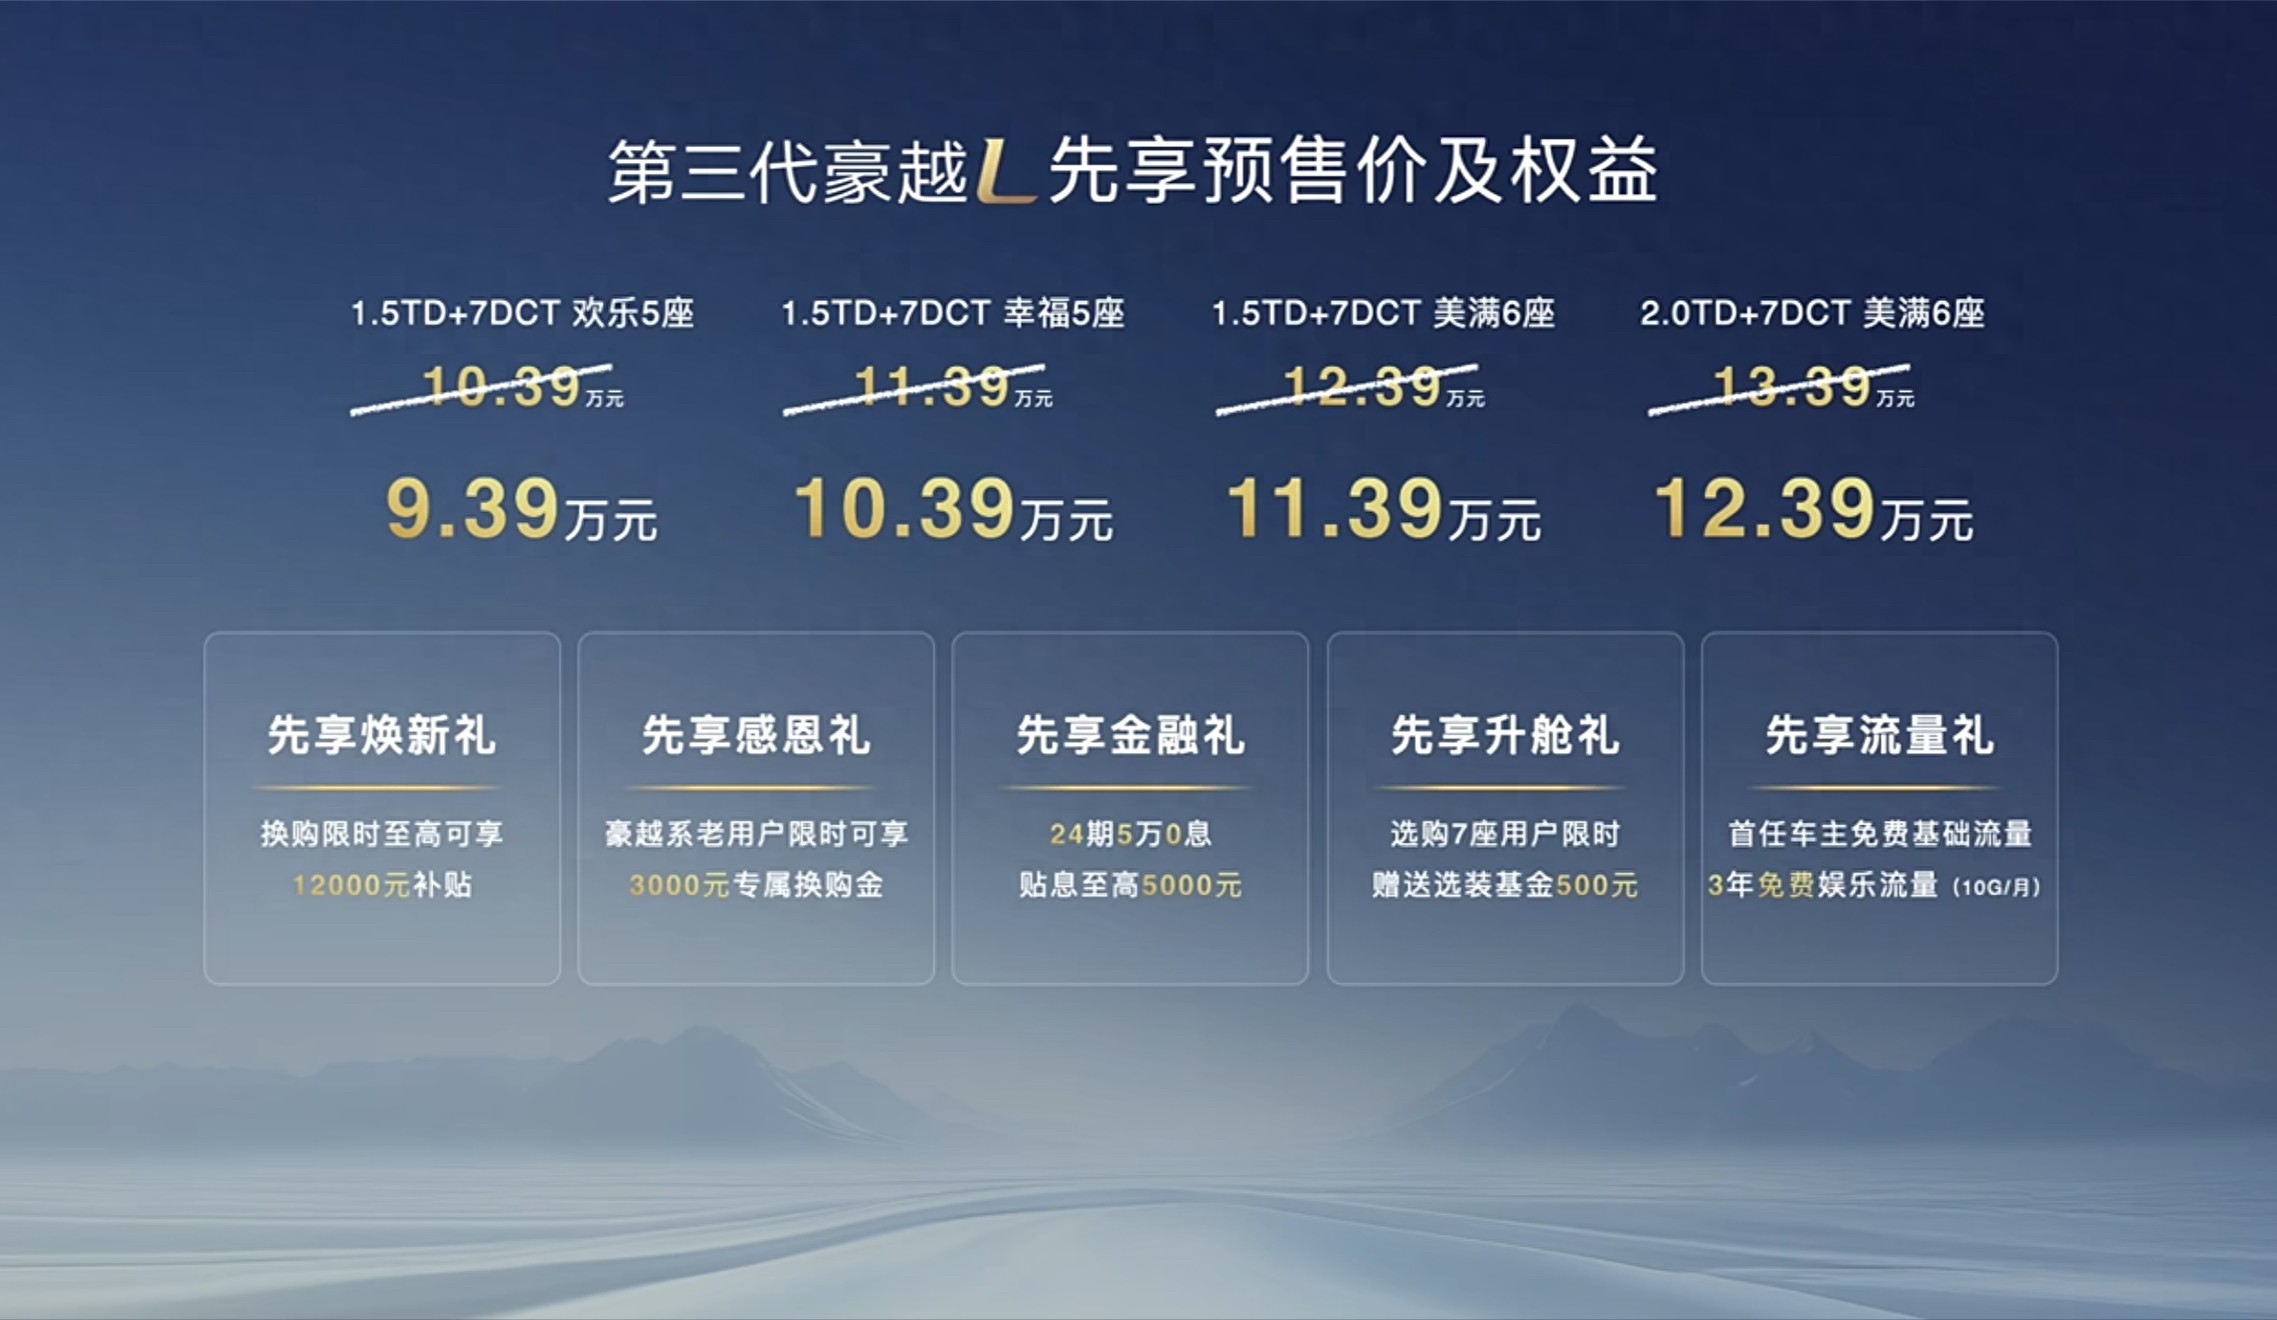Click the gold divider under 先享流量礼

pyautogui.click(x=1880, y=790)
